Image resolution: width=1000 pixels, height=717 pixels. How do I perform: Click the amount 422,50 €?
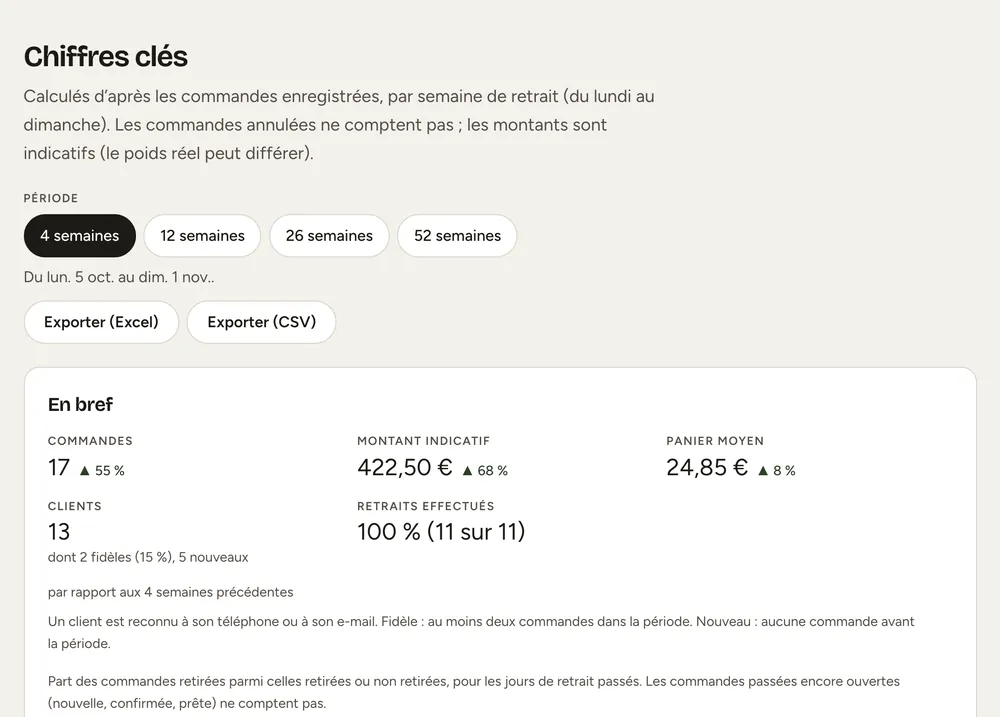[405, 468]
